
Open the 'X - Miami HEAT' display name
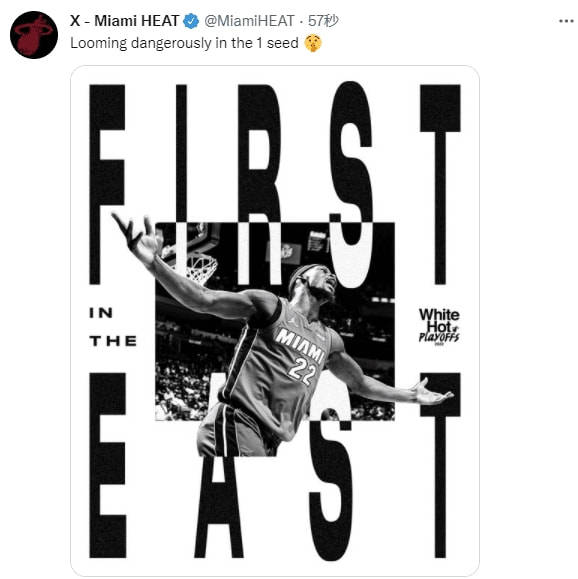point(124,21)
